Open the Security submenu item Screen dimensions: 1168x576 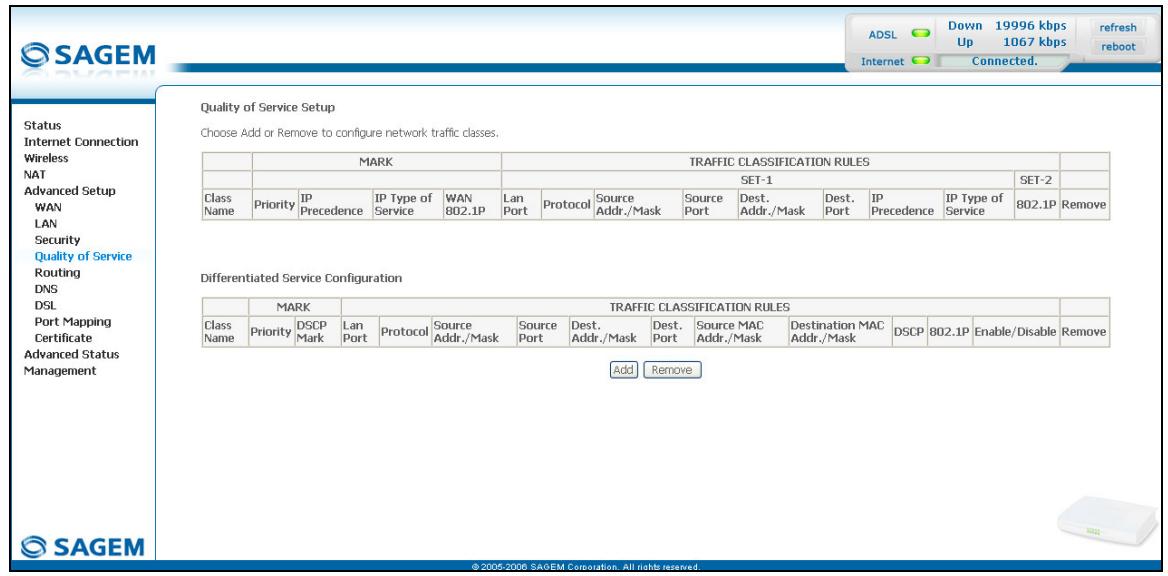coord(57,240)
